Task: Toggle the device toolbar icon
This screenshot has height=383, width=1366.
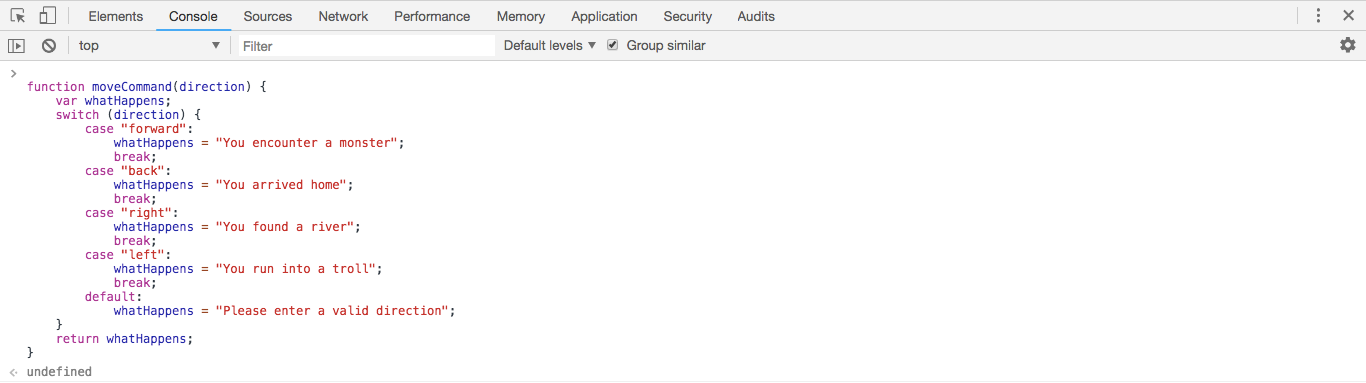Action: pyautogui.click(x=47, y=16)
